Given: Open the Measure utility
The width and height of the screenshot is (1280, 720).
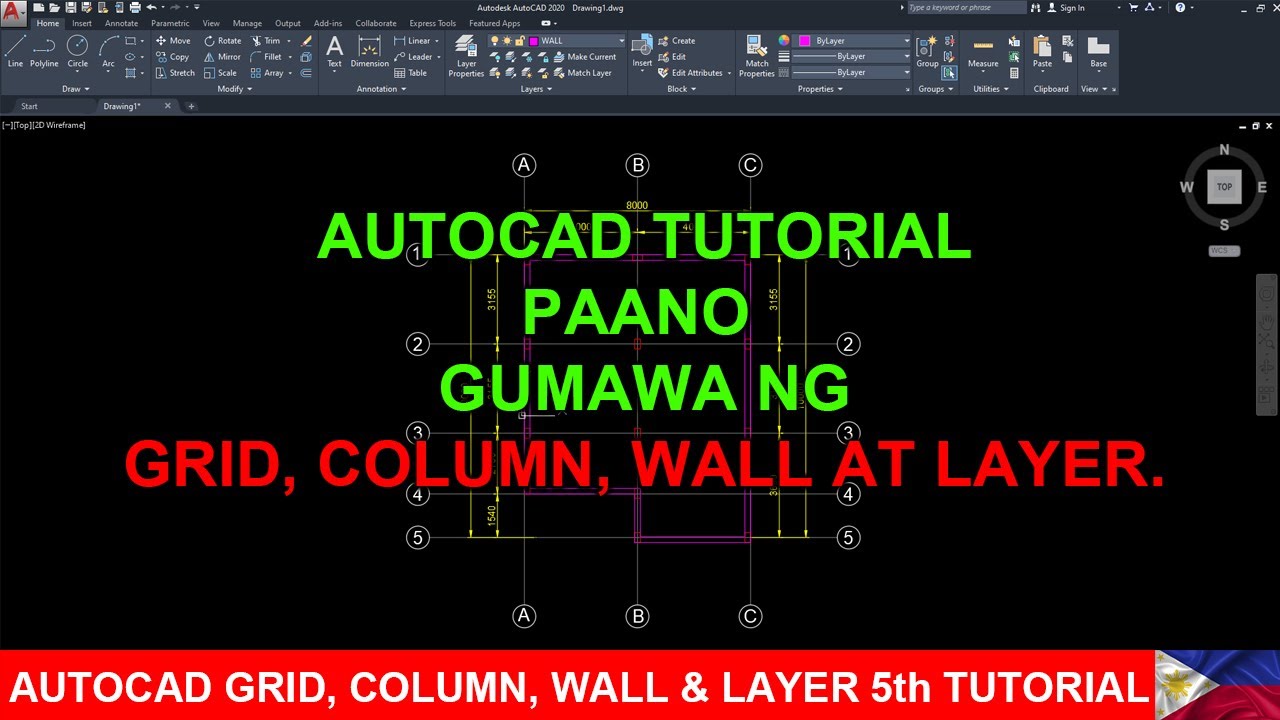Looking at the screenshot, I should click(983, 52).
